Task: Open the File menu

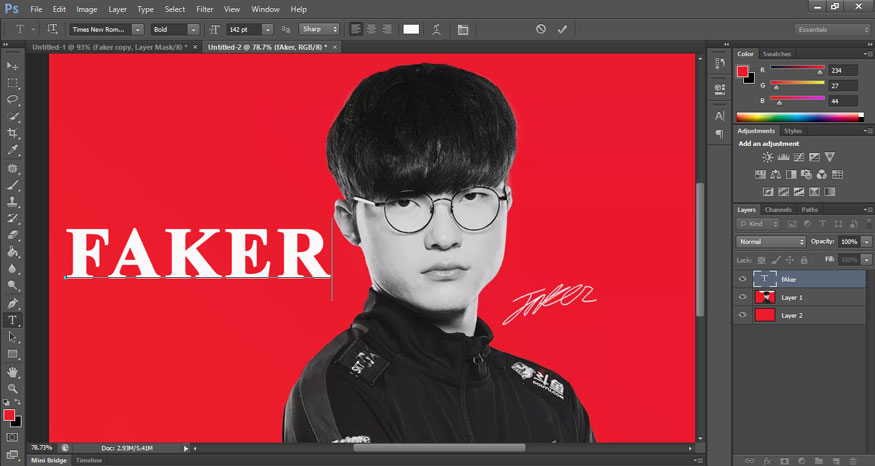Action: tap(36, 9)
